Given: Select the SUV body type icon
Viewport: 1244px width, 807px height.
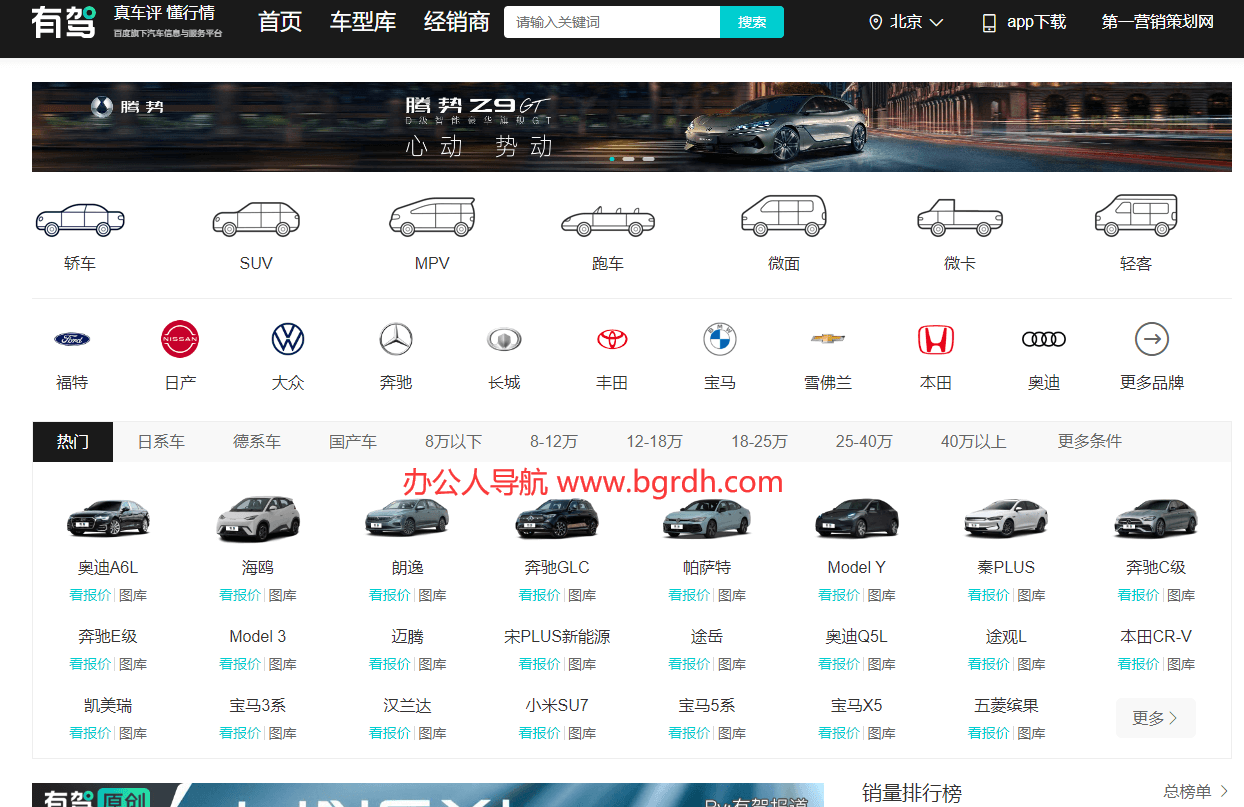Looking at the screenshot, I should pos(256,219).
